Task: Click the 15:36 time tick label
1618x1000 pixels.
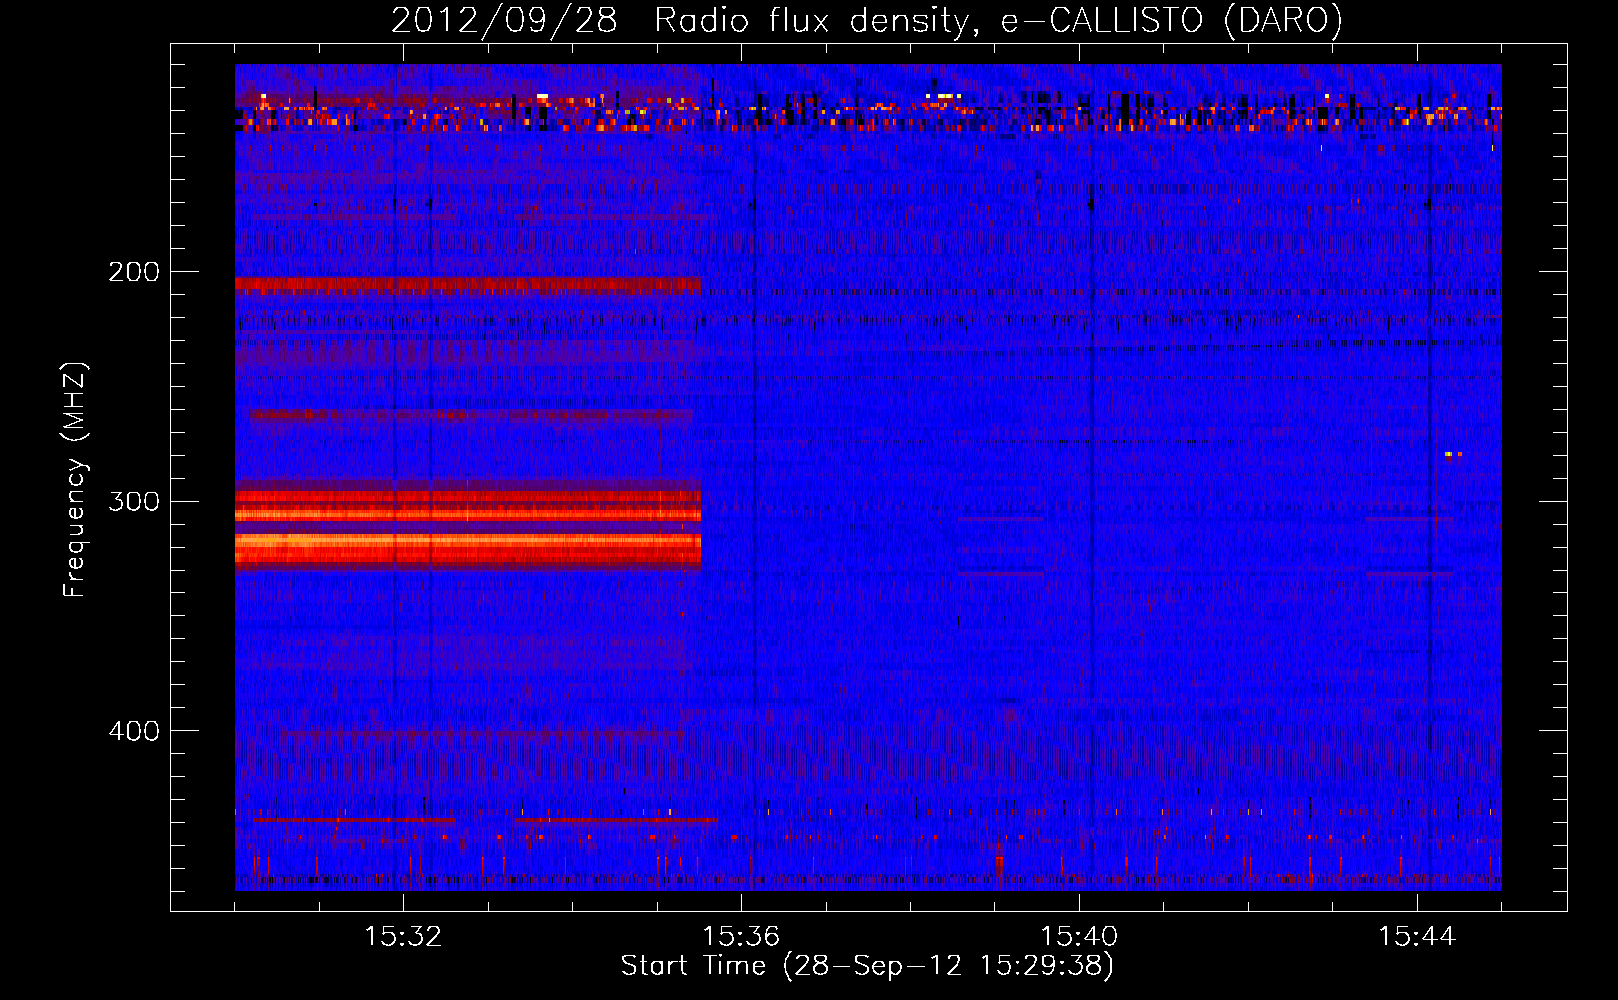Action: point(741,937)
